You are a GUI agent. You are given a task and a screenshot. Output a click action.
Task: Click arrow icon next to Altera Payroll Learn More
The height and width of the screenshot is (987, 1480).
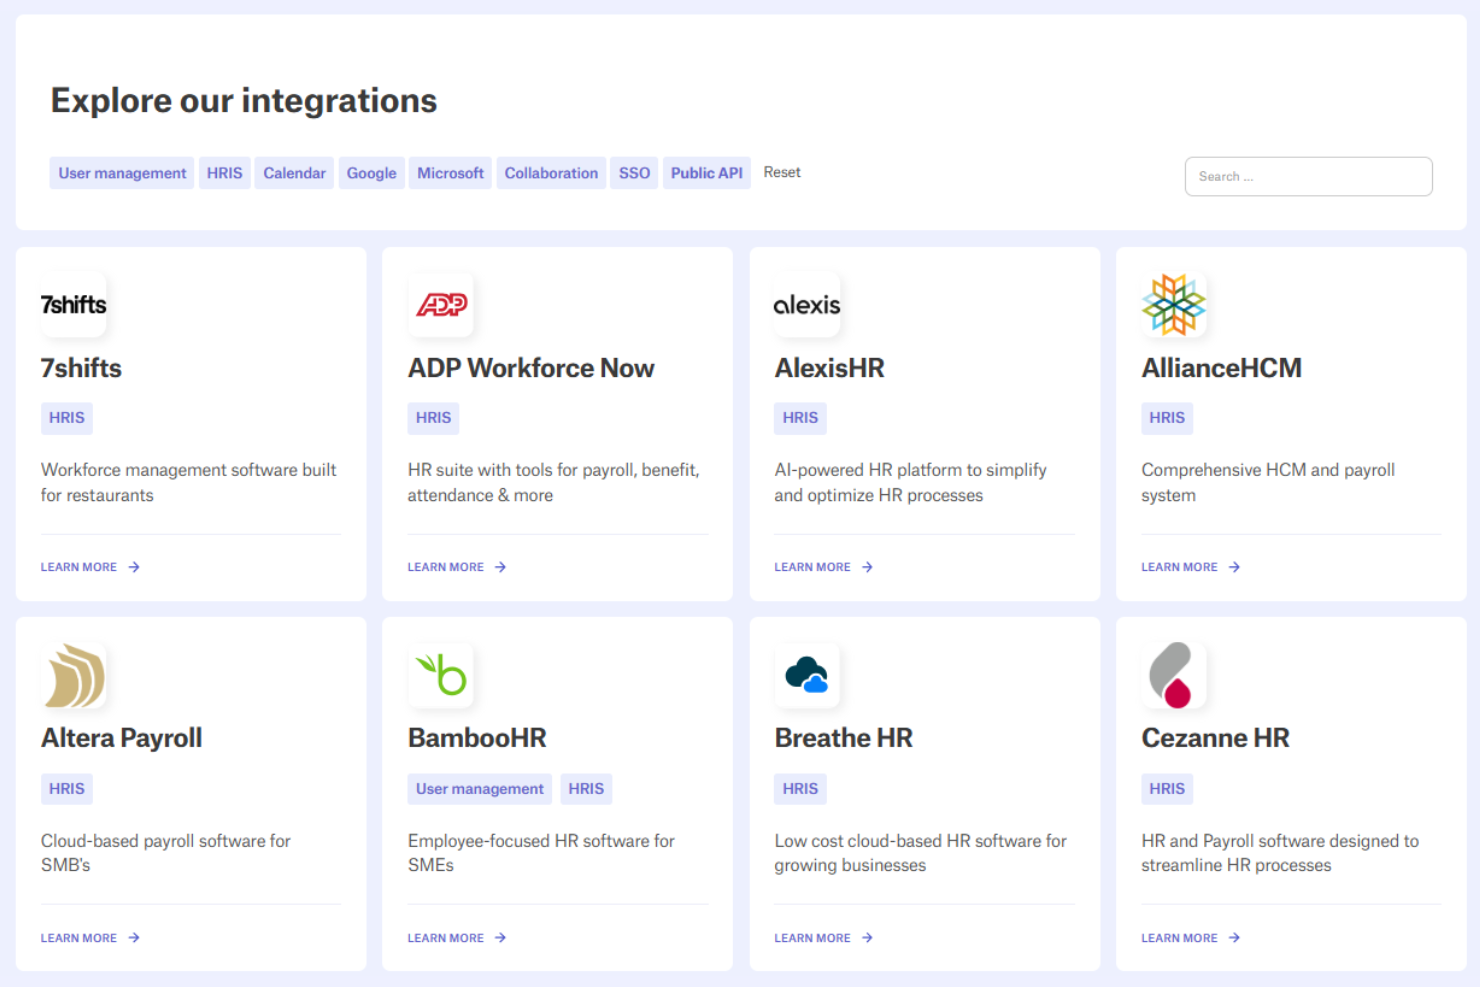coord(134,938)
